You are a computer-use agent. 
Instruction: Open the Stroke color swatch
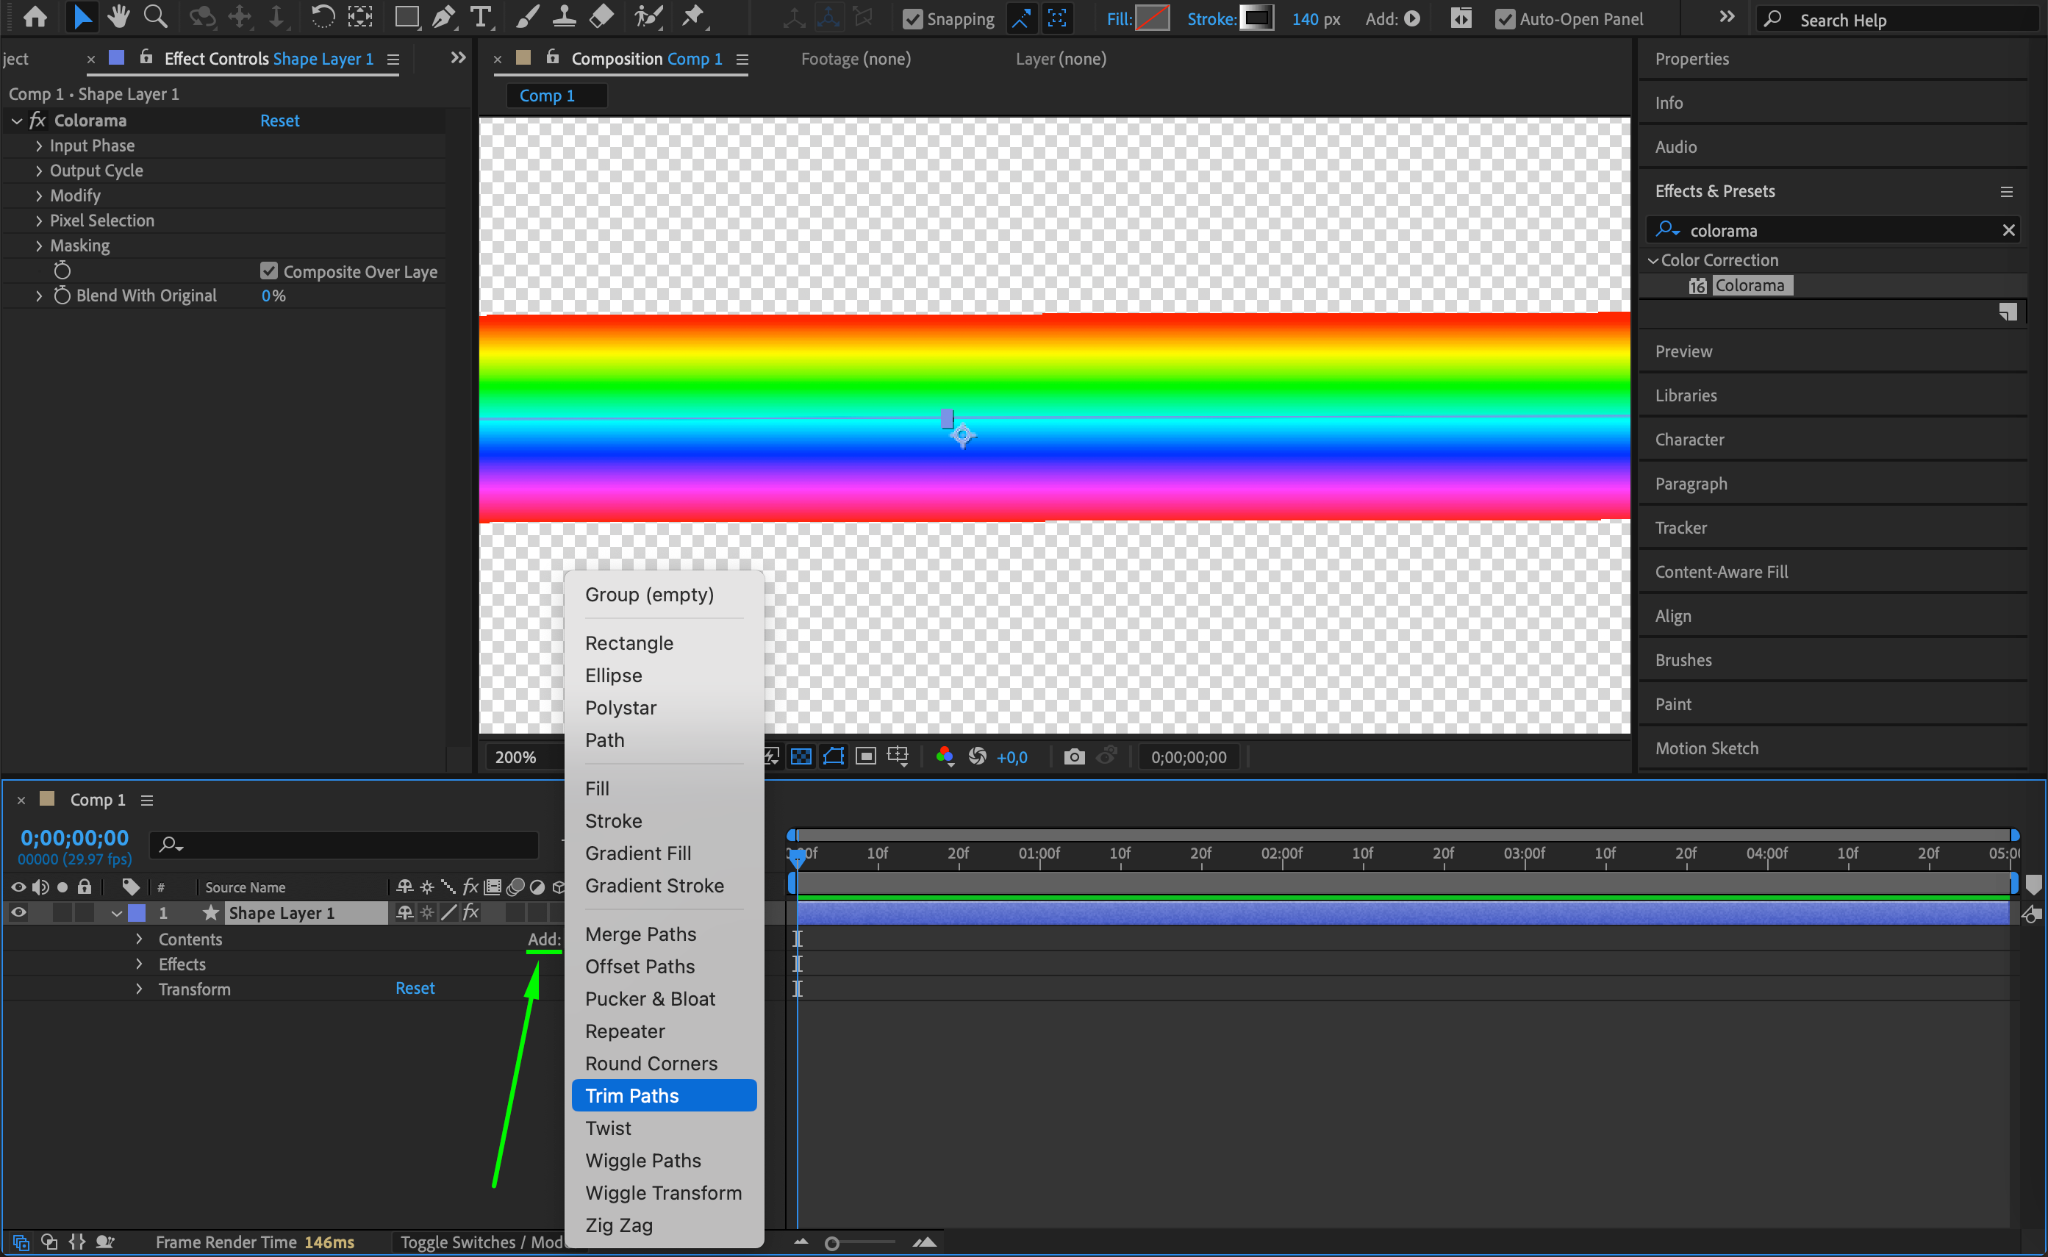[x=1256, y=18]
